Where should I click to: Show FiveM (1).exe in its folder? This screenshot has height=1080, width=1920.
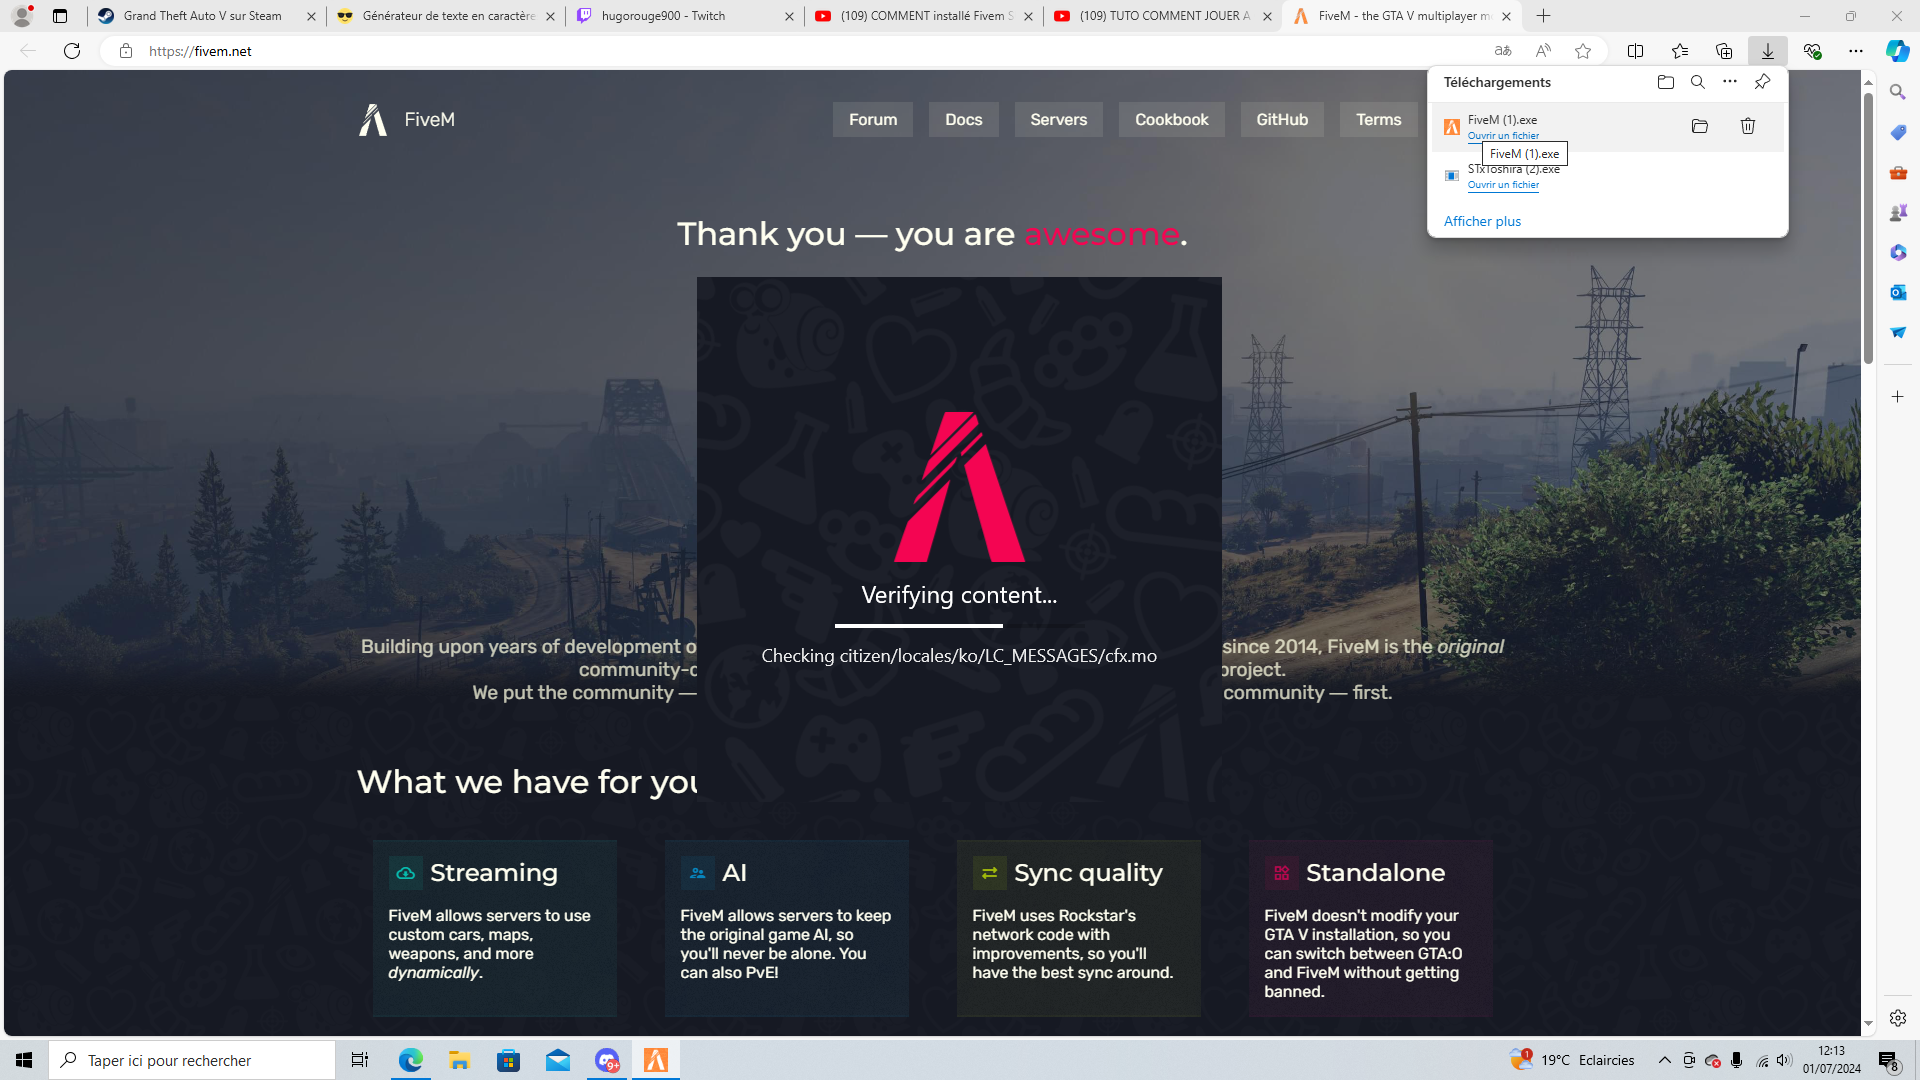1699,126
